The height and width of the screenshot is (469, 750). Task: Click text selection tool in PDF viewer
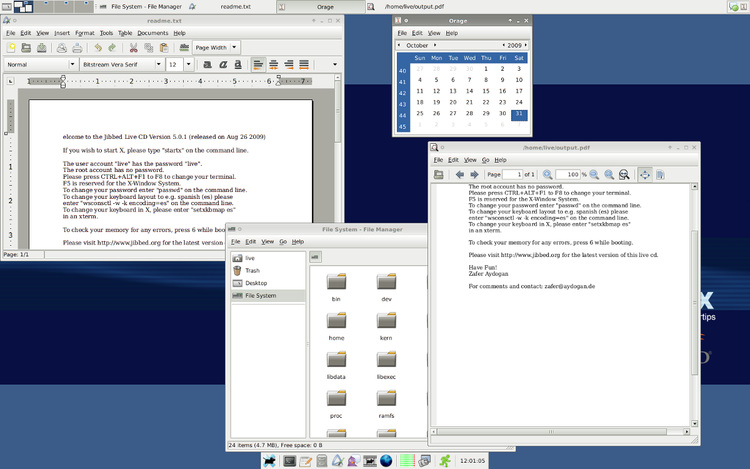[660, 175]
